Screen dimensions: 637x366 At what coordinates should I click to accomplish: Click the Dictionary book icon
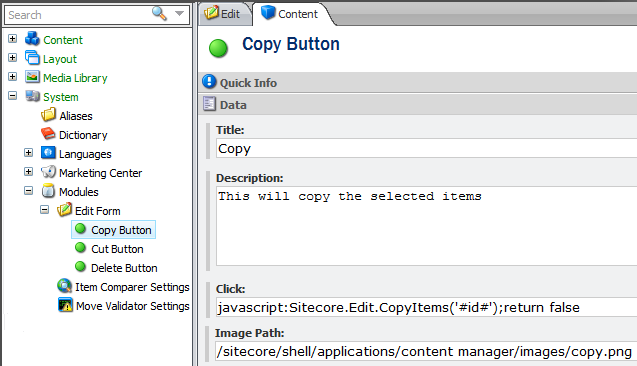[48, 134]
